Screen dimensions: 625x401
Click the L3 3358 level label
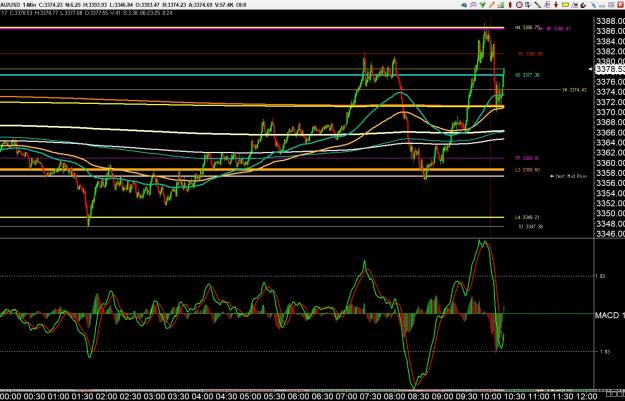527,170
